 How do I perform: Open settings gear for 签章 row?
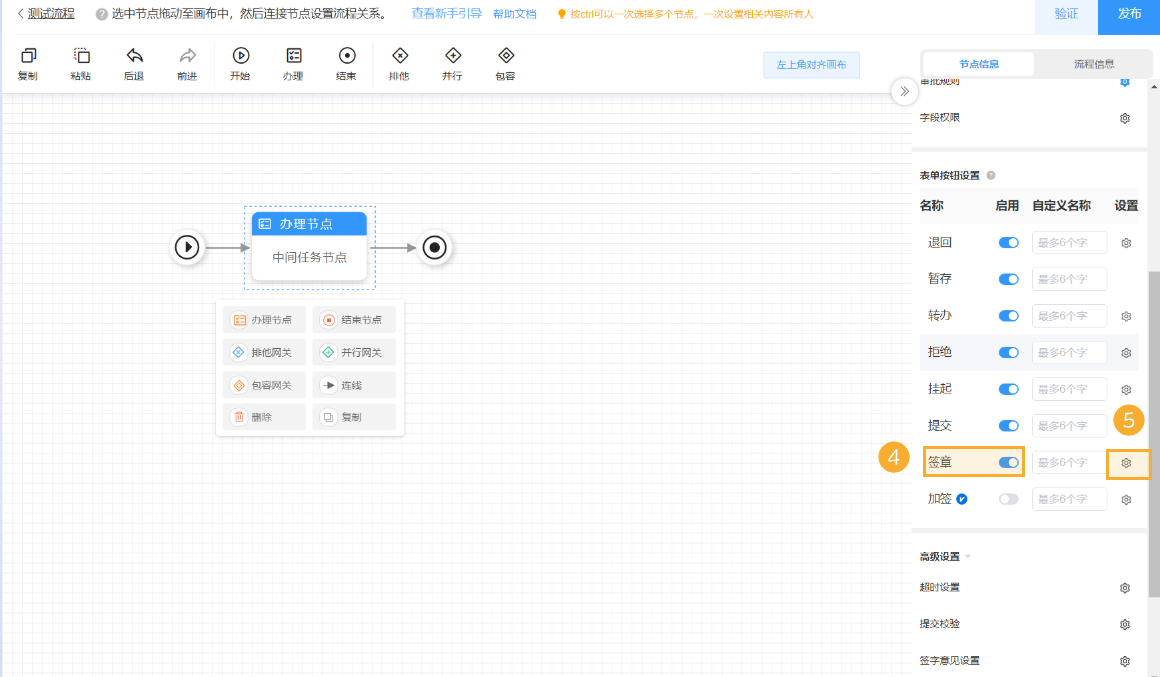coord(1126,463)
